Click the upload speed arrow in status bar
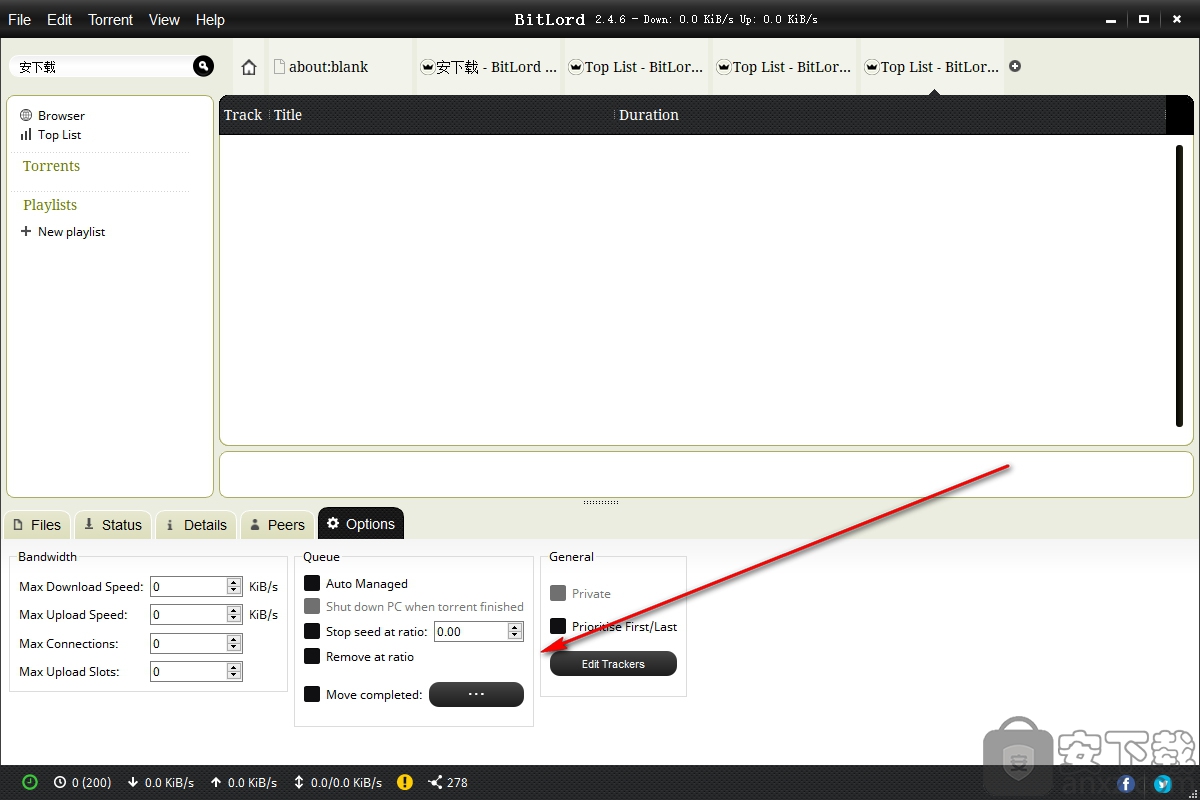 coord(216,782)
